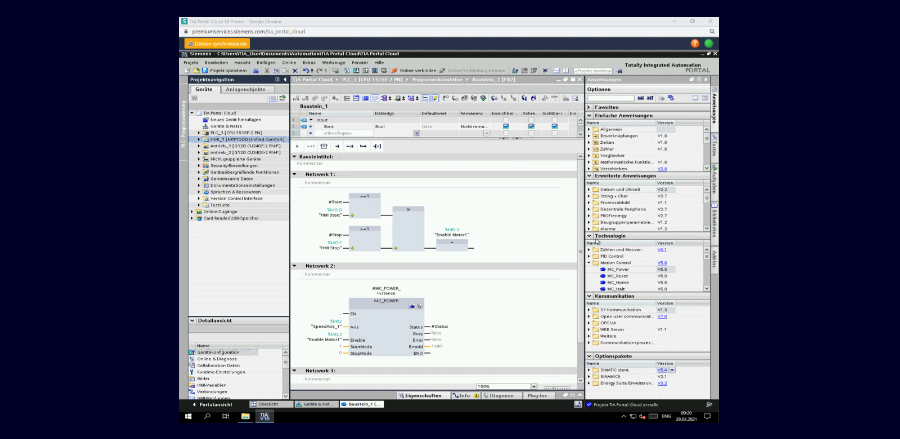Open Windows File Explorer from taskbar

[x=245, y=416]
